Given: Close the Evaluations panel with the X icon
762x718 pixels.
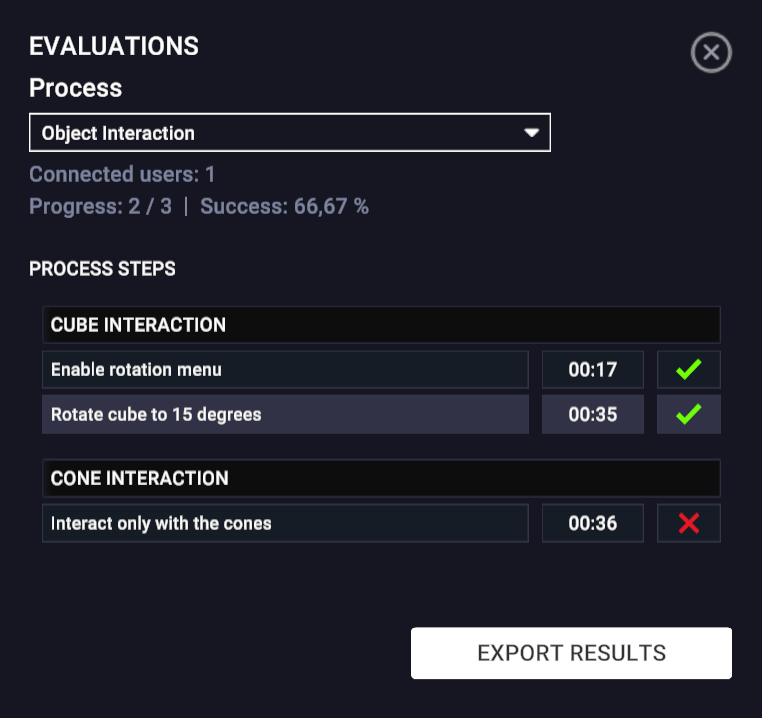Looking at the screenshot, I should tap(711, 52).
